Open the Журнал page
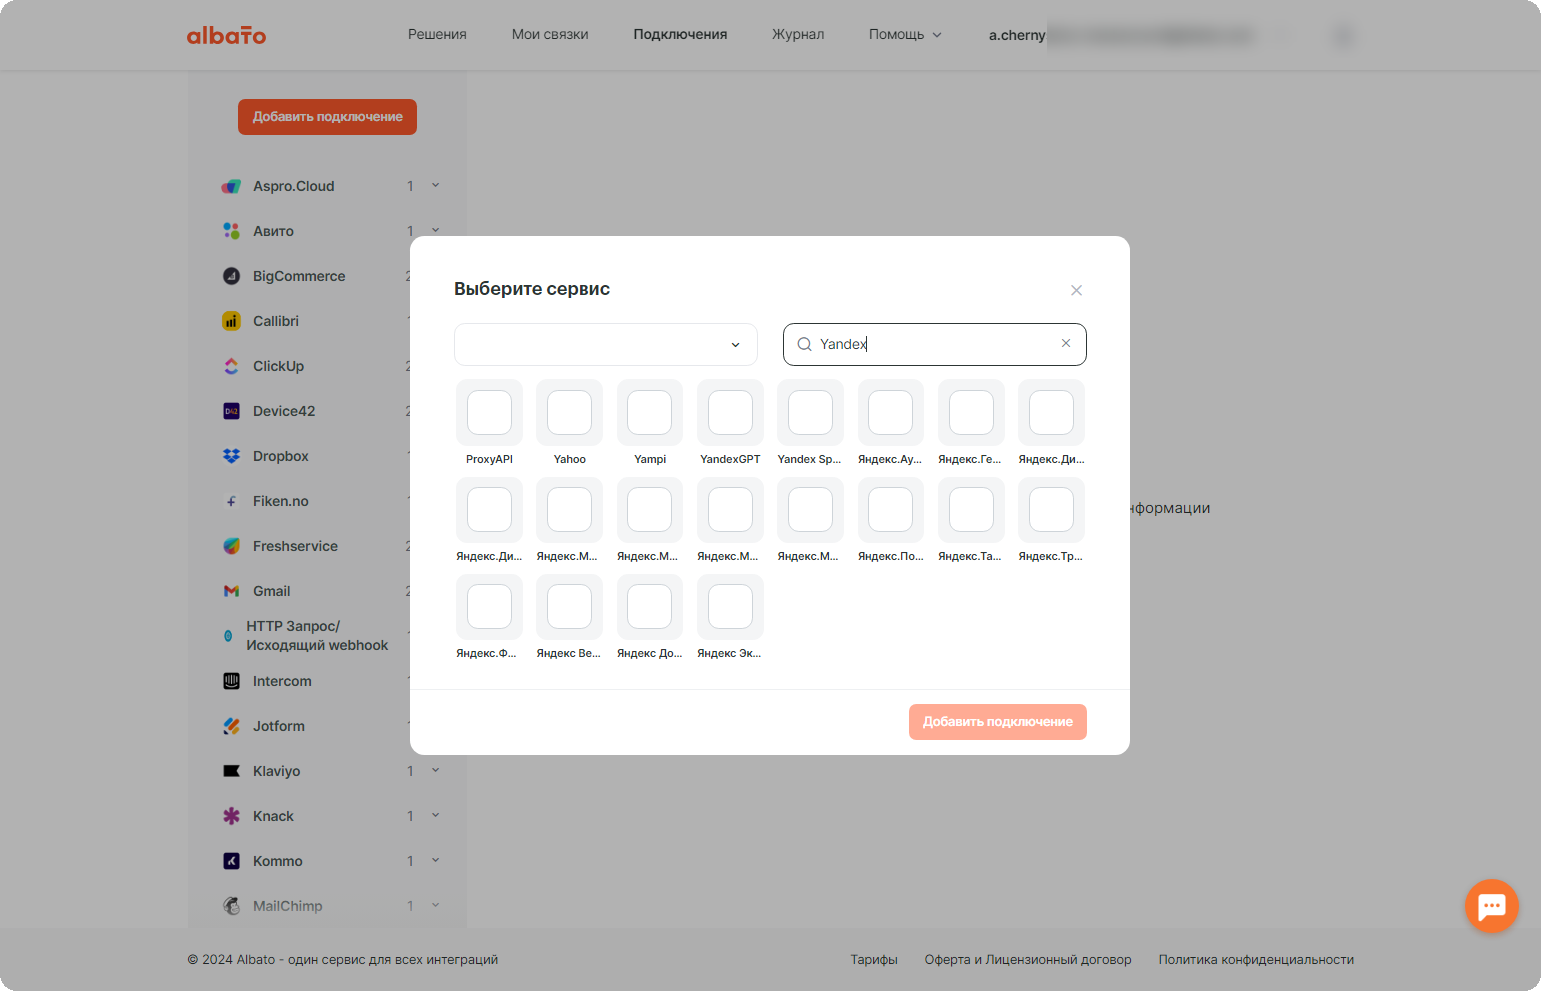This screenshot has height=991, width=1541. 798,34
